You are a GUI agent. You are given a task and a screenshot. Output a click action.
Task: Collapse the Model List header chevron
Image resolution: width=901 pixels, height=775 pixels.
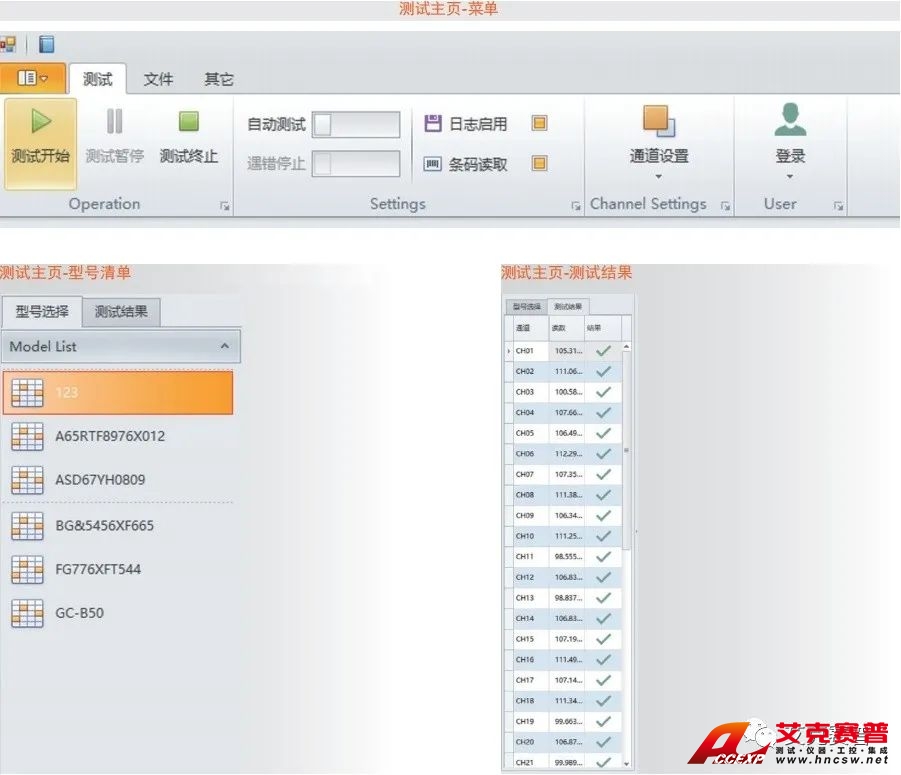point(225,347)
